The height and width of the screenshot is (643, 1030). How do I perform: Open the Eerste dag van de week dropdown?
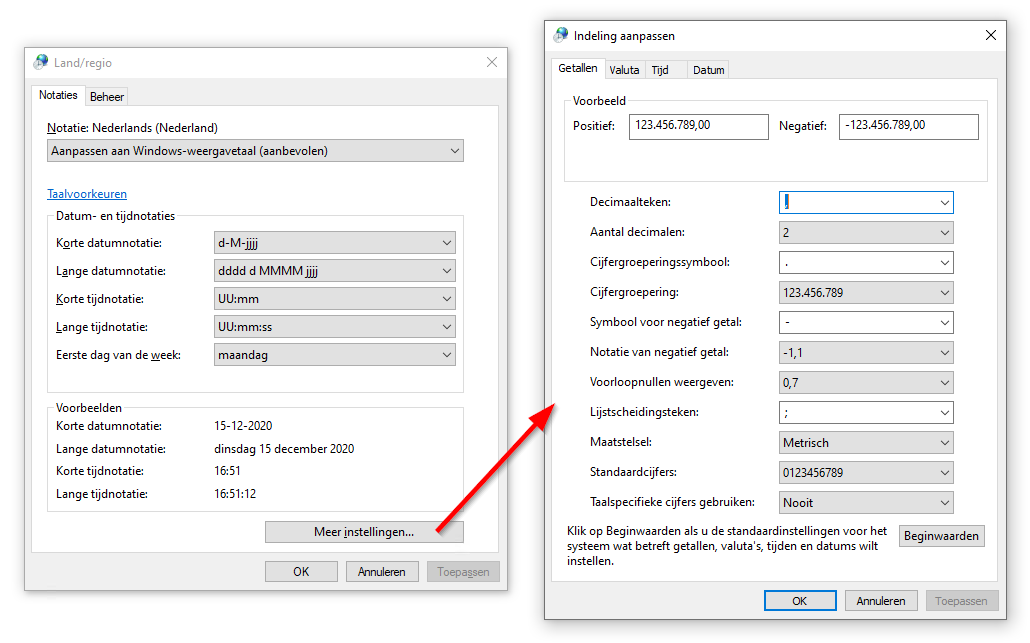(335, 355)
